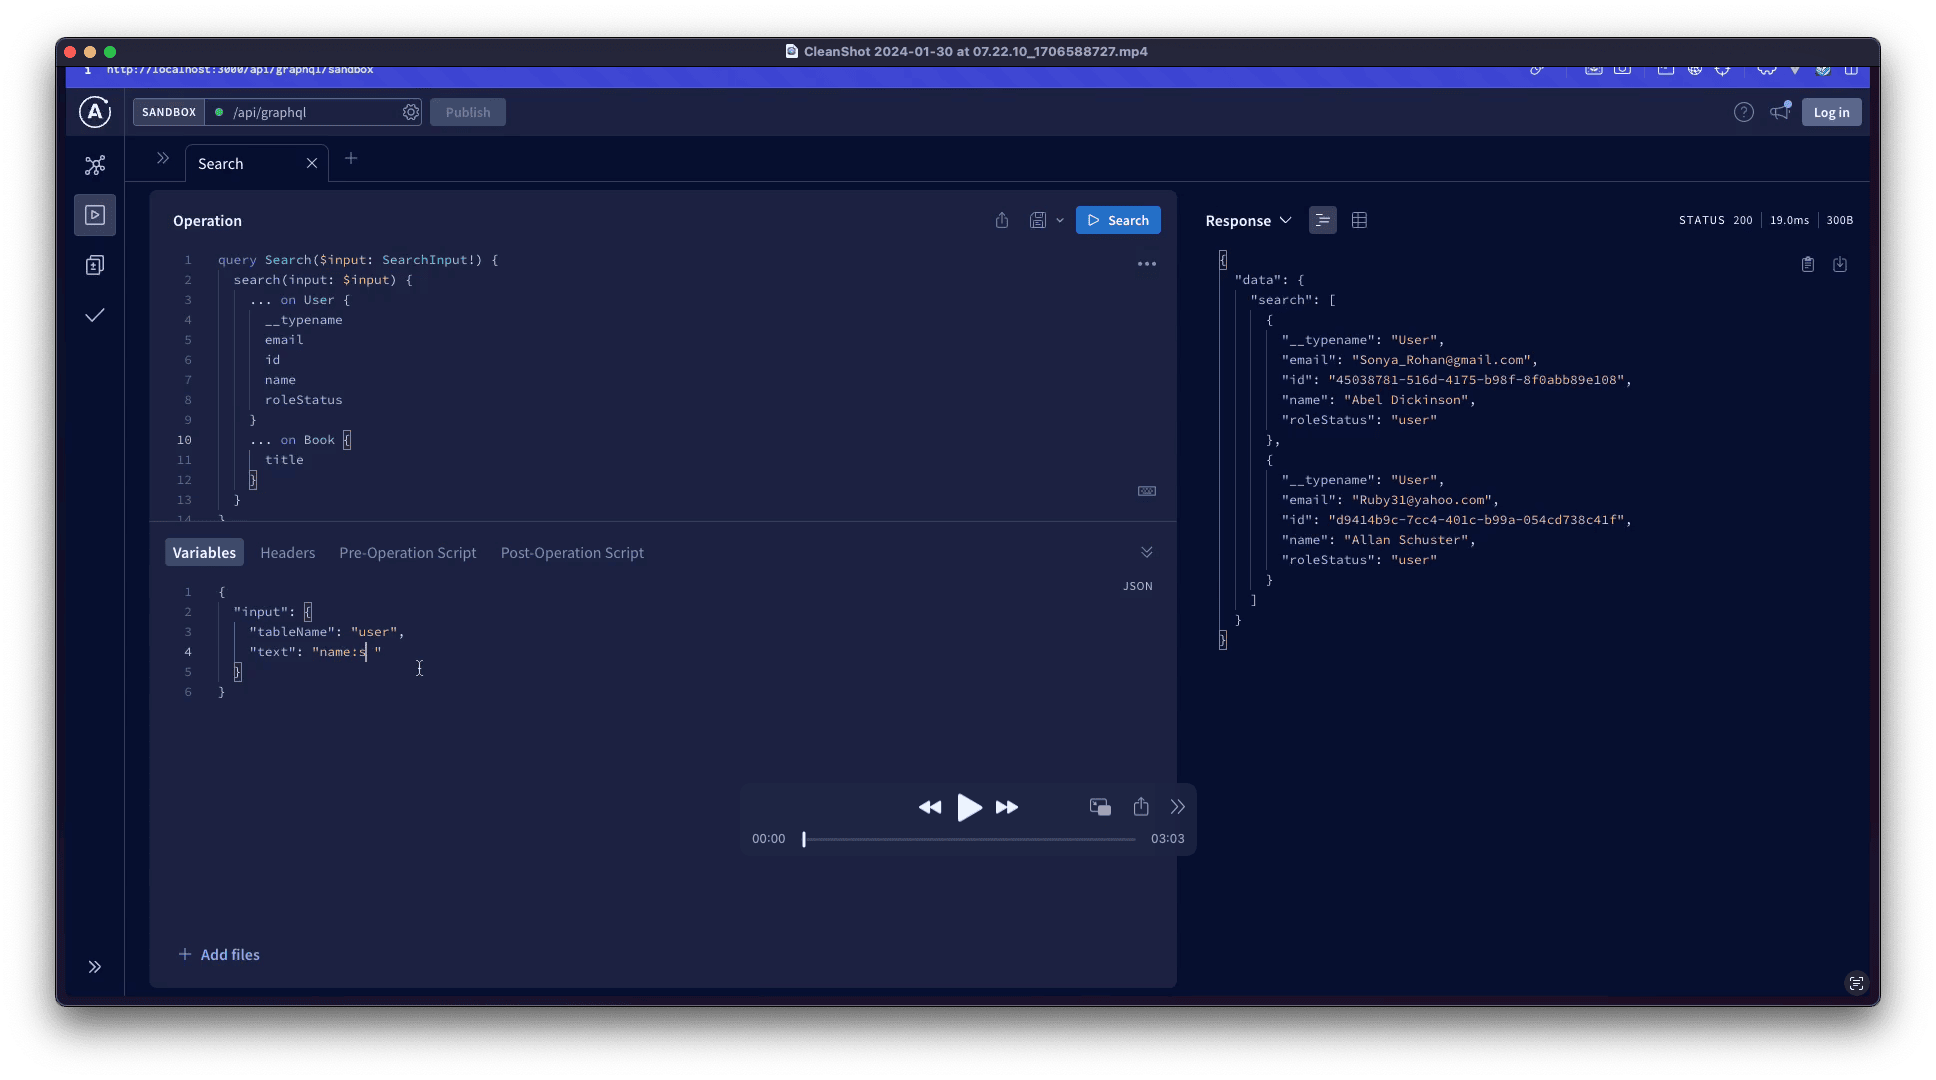
Task: Open endpoint connection settings gear
Action: click(411, 112)
